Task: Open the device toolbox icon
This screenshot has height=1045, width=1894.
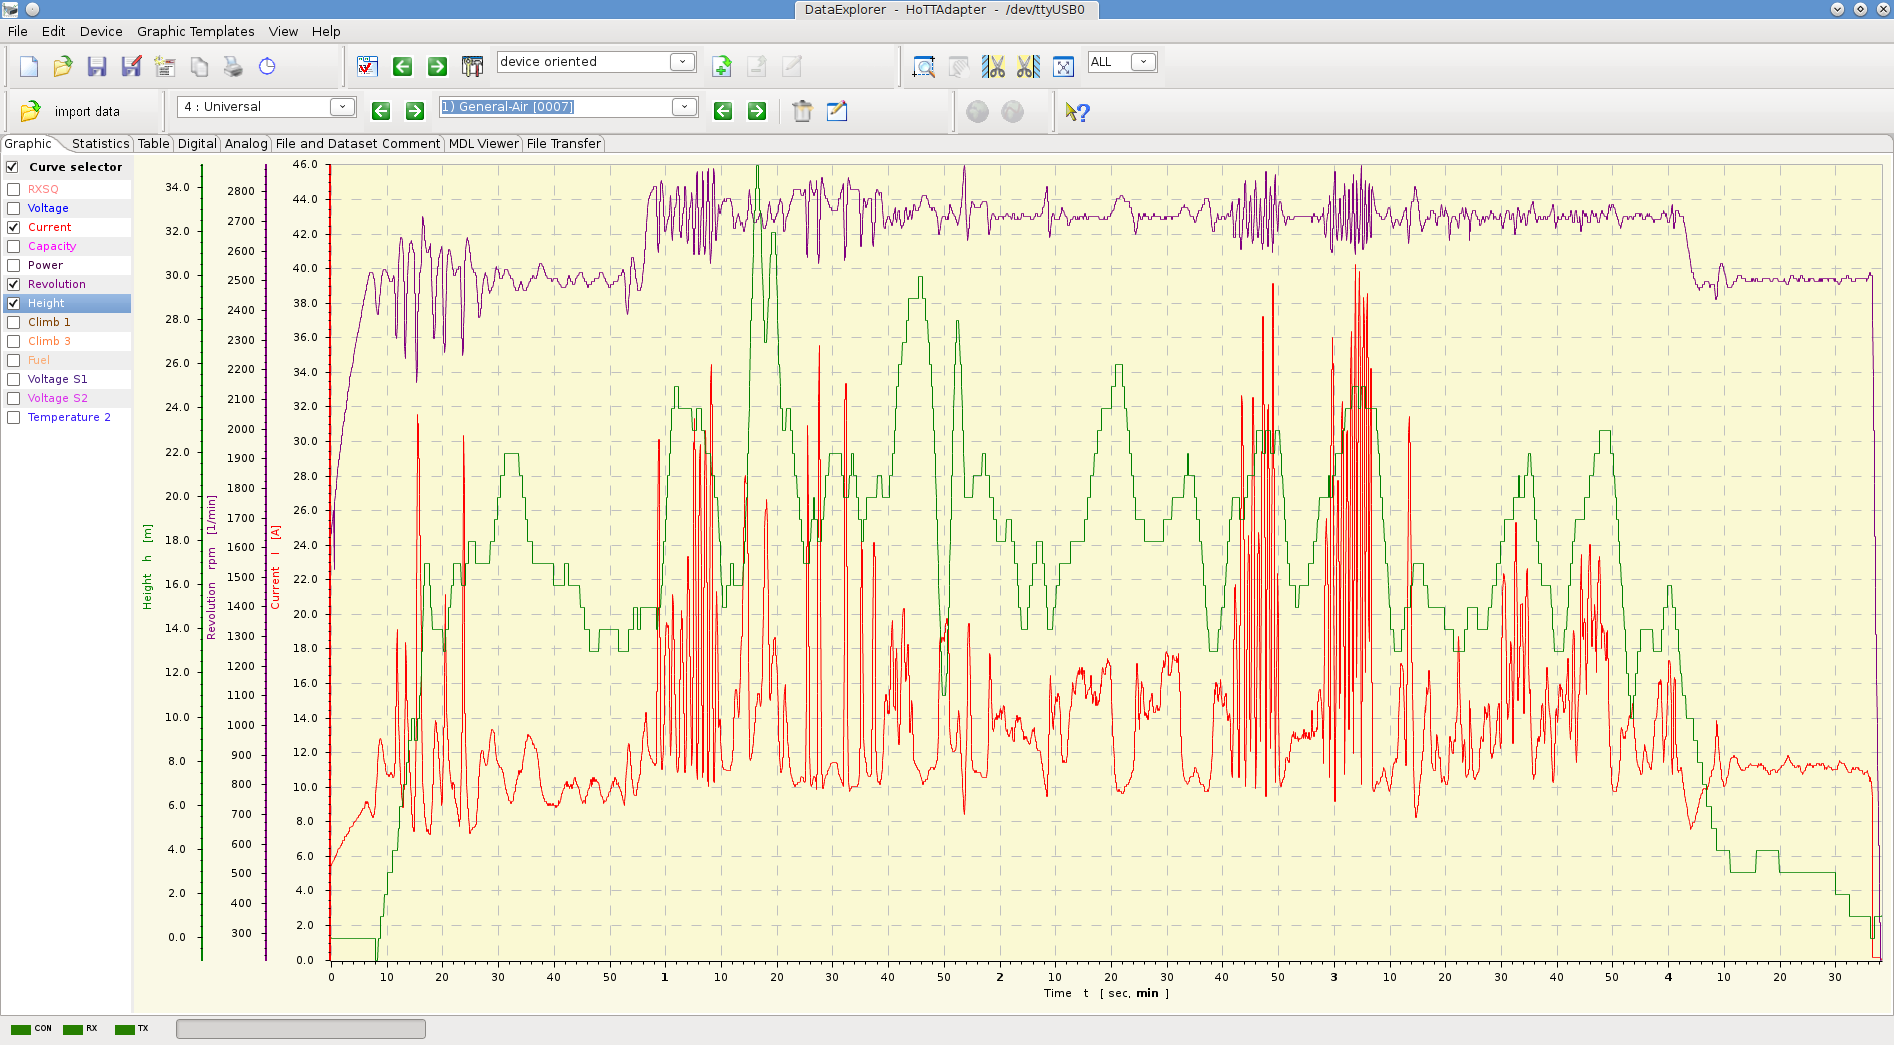Action: coord(472,67)
